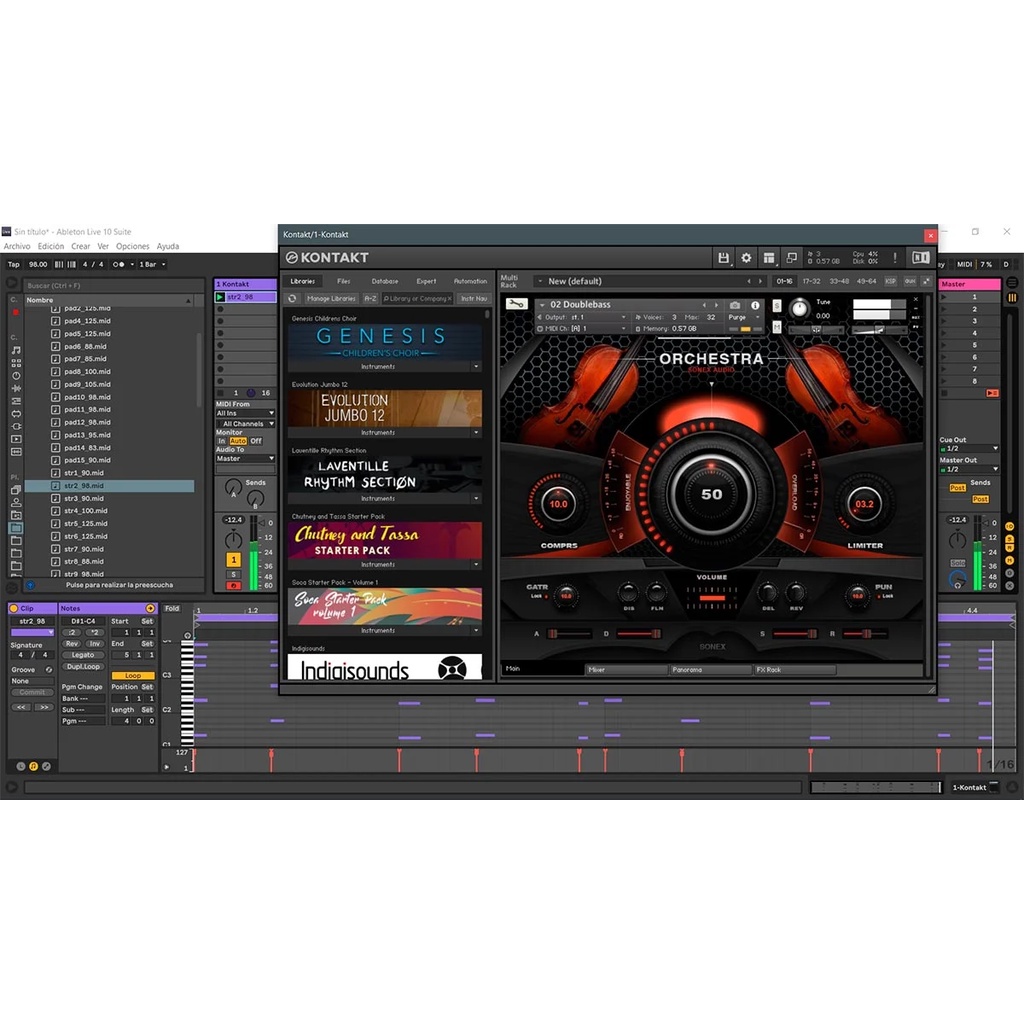Click the camera snapshot icon
Screen dimensions: 1024x1024
[x=735, y=305]
